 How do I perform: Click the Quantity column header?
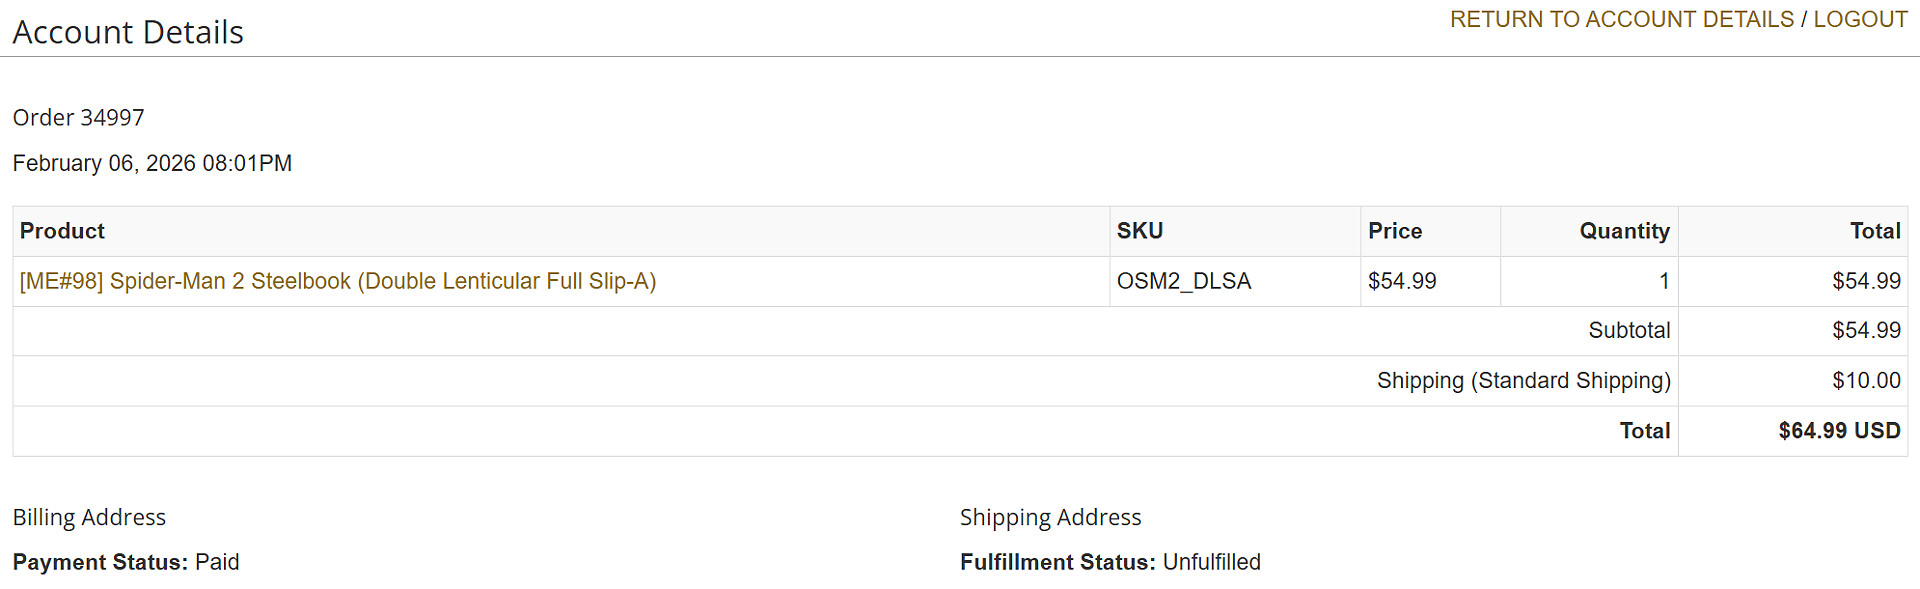click(x=1624, y=231)
